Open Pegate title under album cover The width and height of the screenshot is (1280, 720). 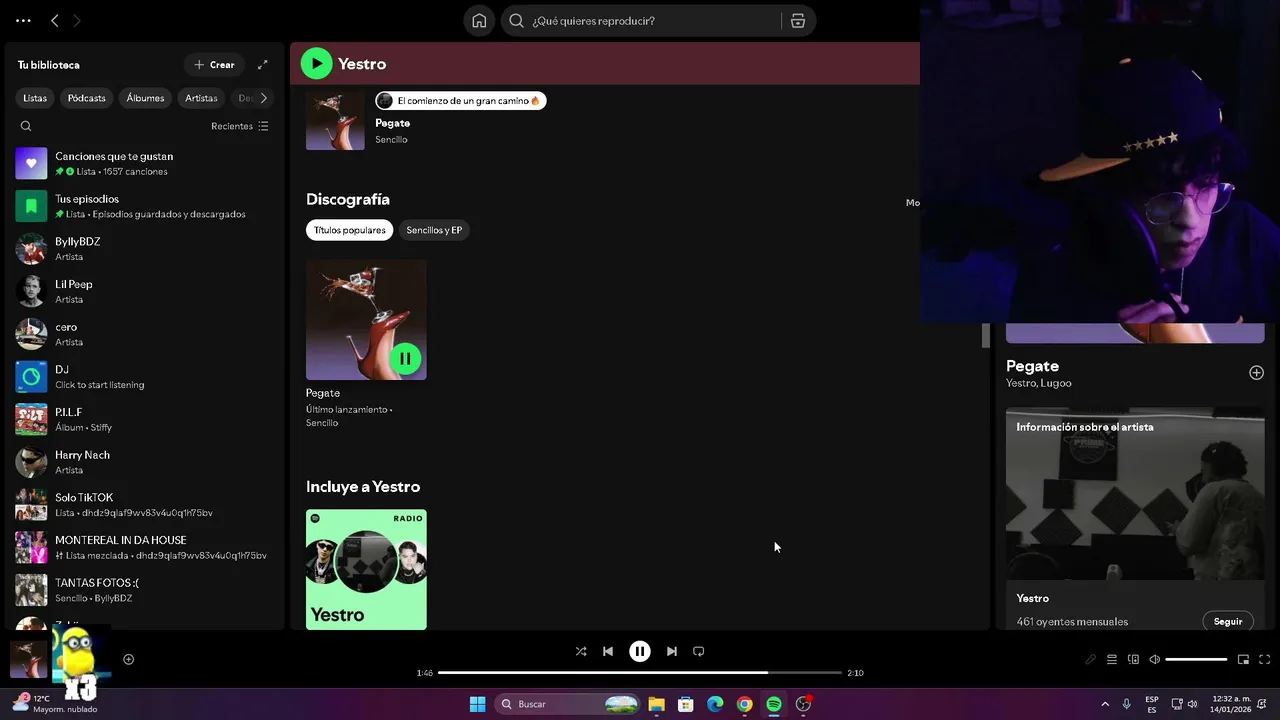tap(323, 393)
